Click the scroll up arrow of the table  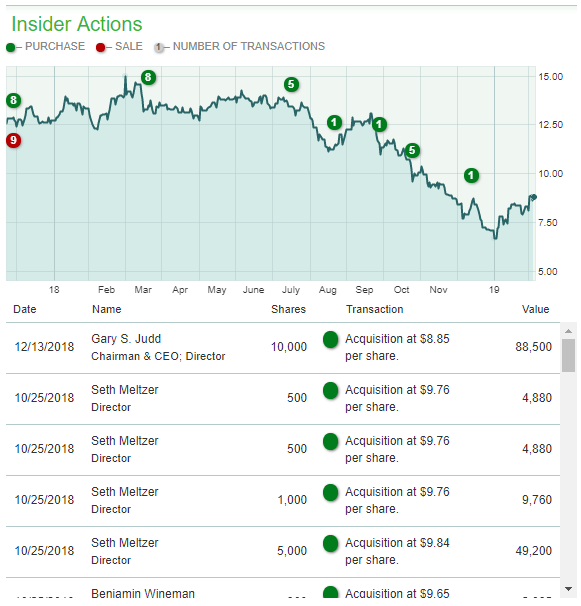click(x=568, y=331)
